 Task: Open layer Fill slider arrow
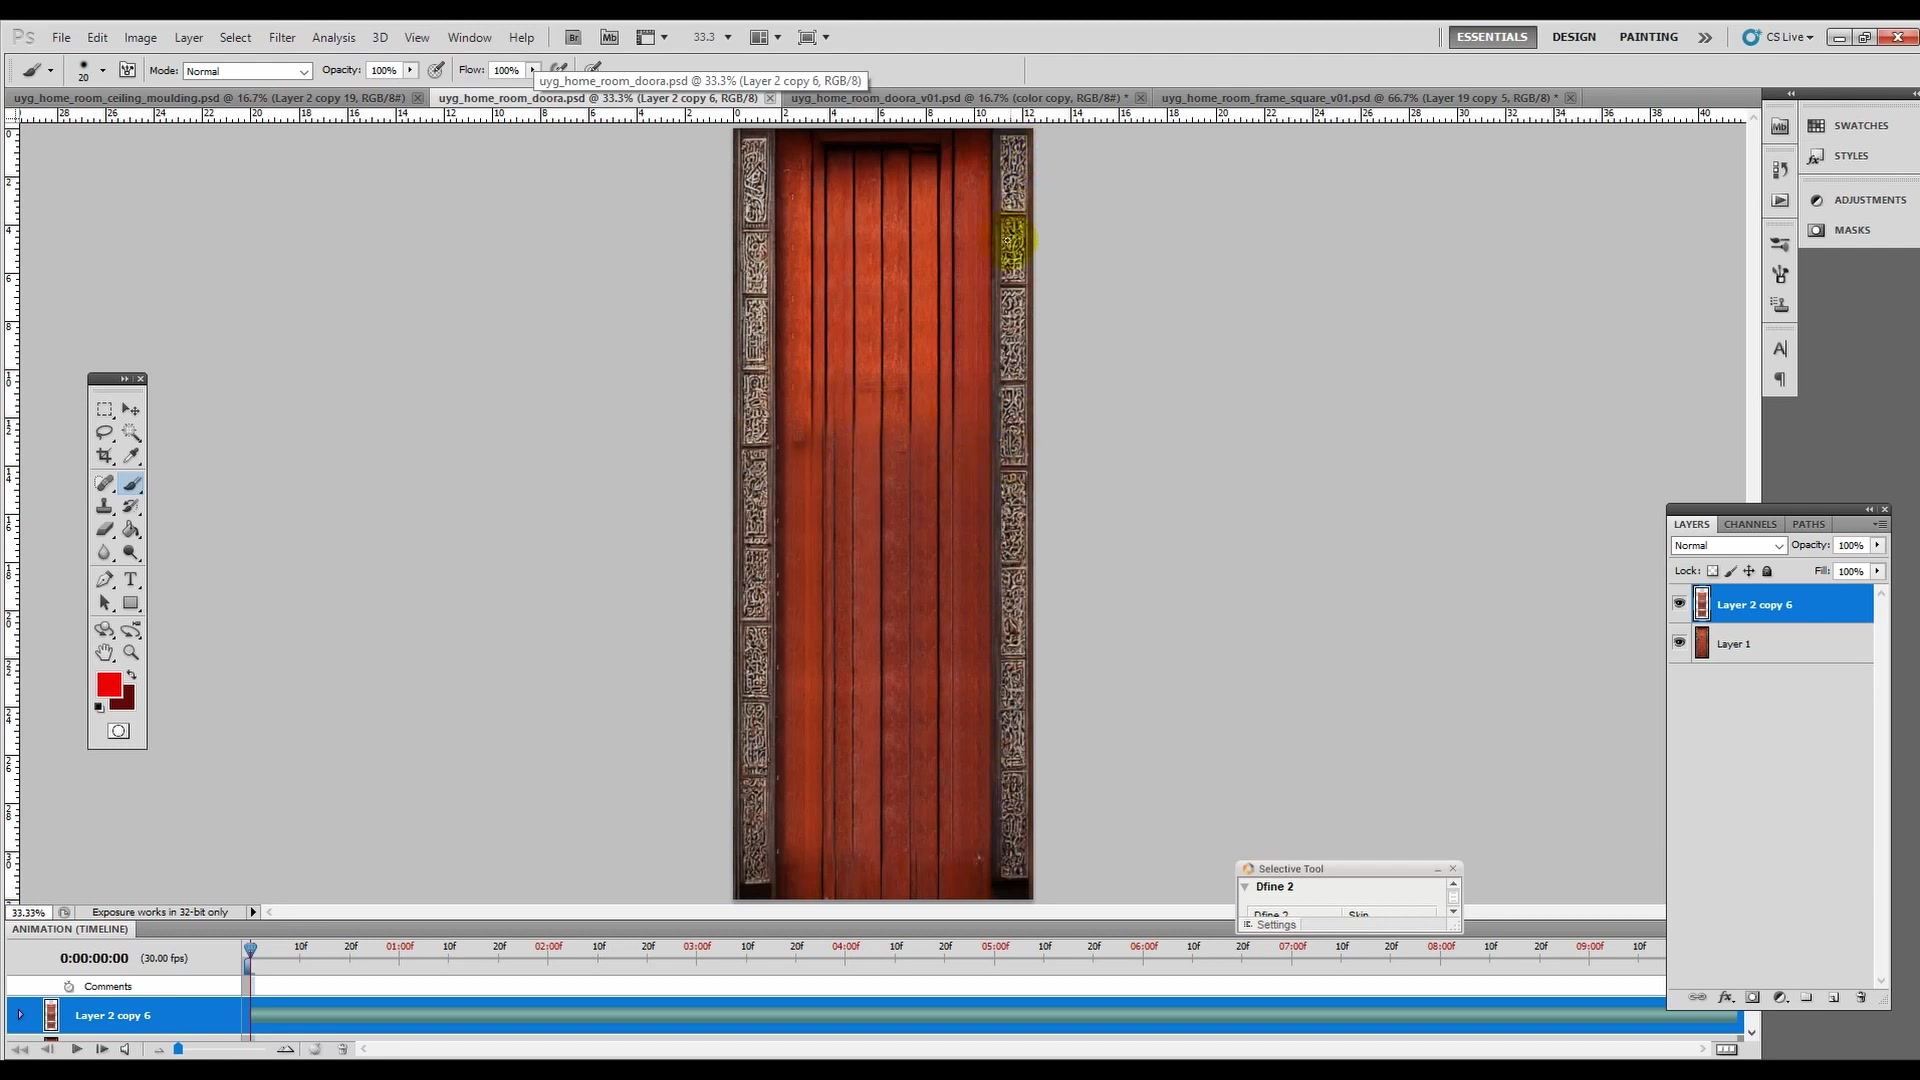[1877, 571]
